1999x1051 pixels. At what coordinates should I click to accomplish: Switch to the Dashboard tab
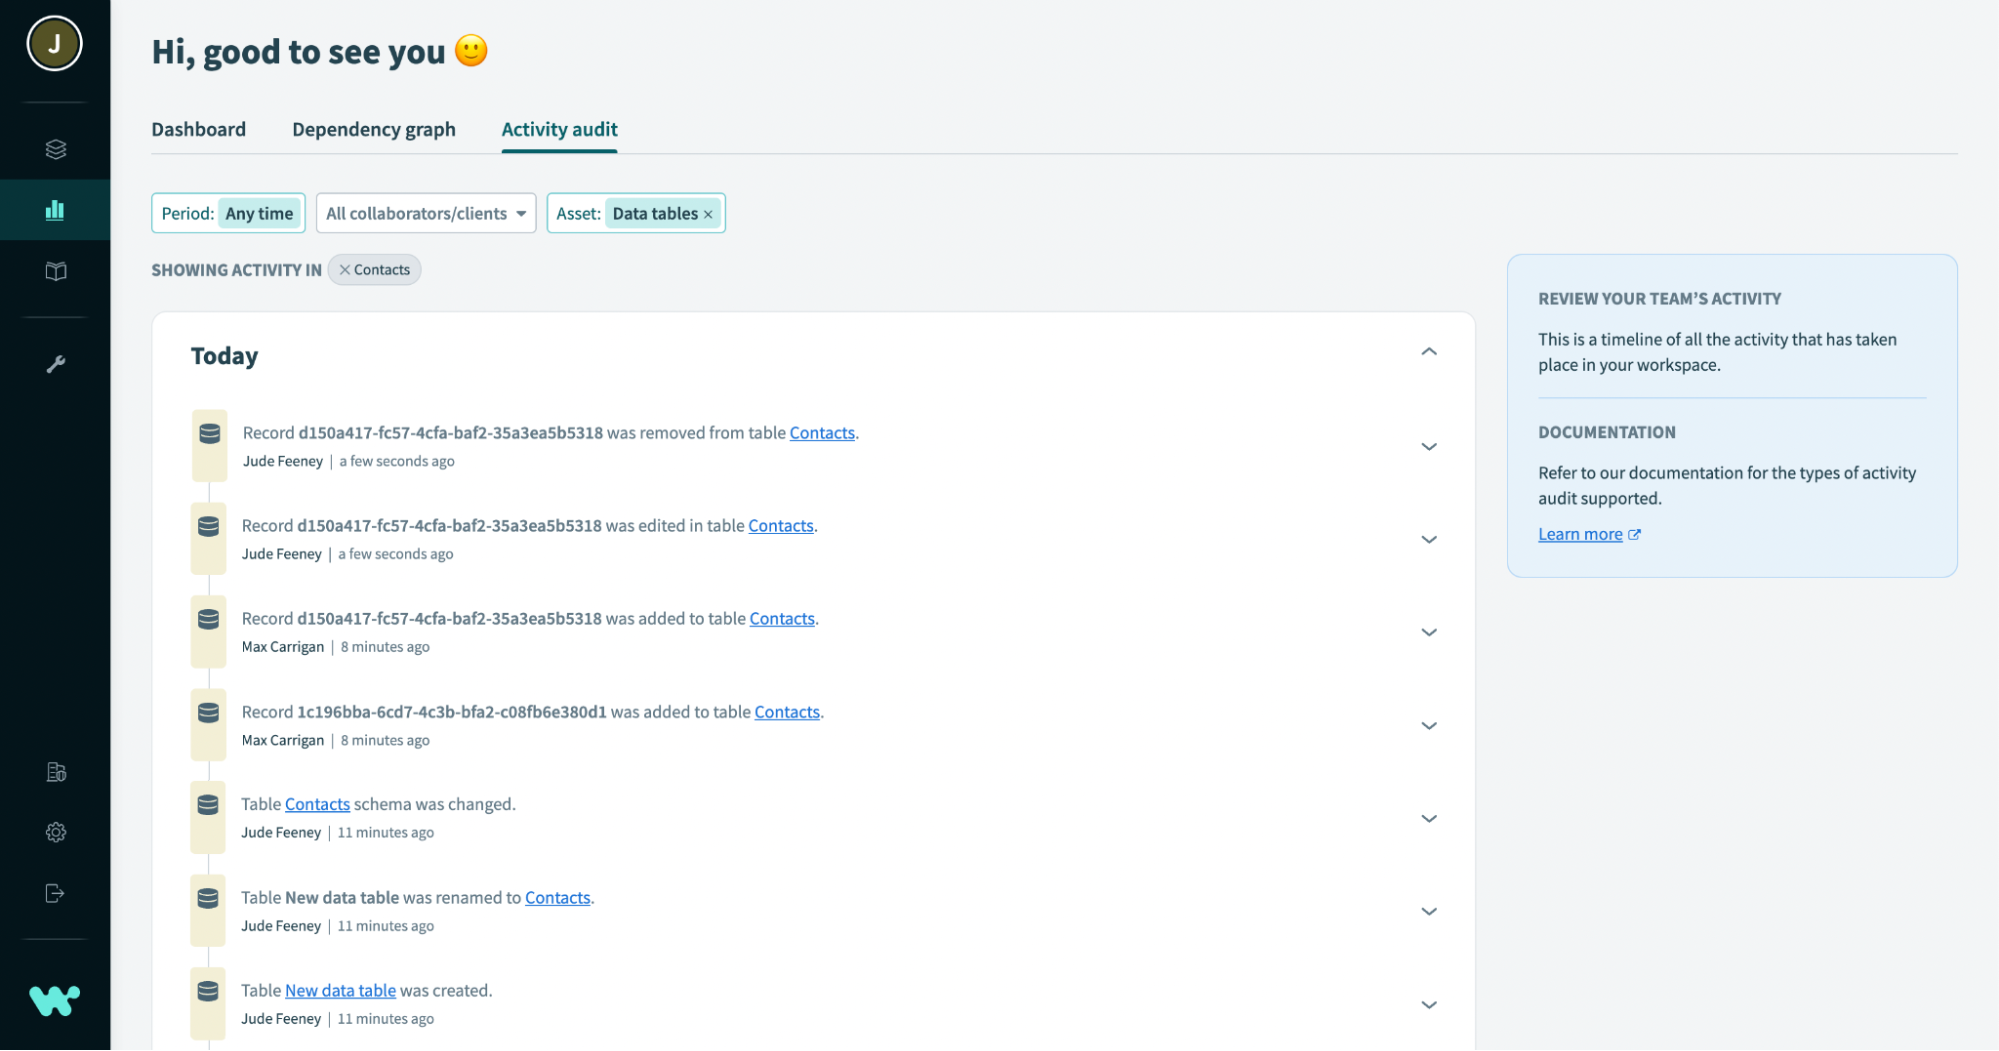click(198, 129)
